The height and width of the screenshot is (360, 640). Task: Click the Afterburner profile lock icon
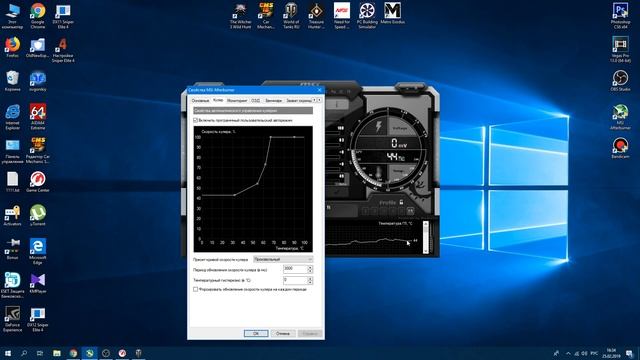[x=402, y=202]
